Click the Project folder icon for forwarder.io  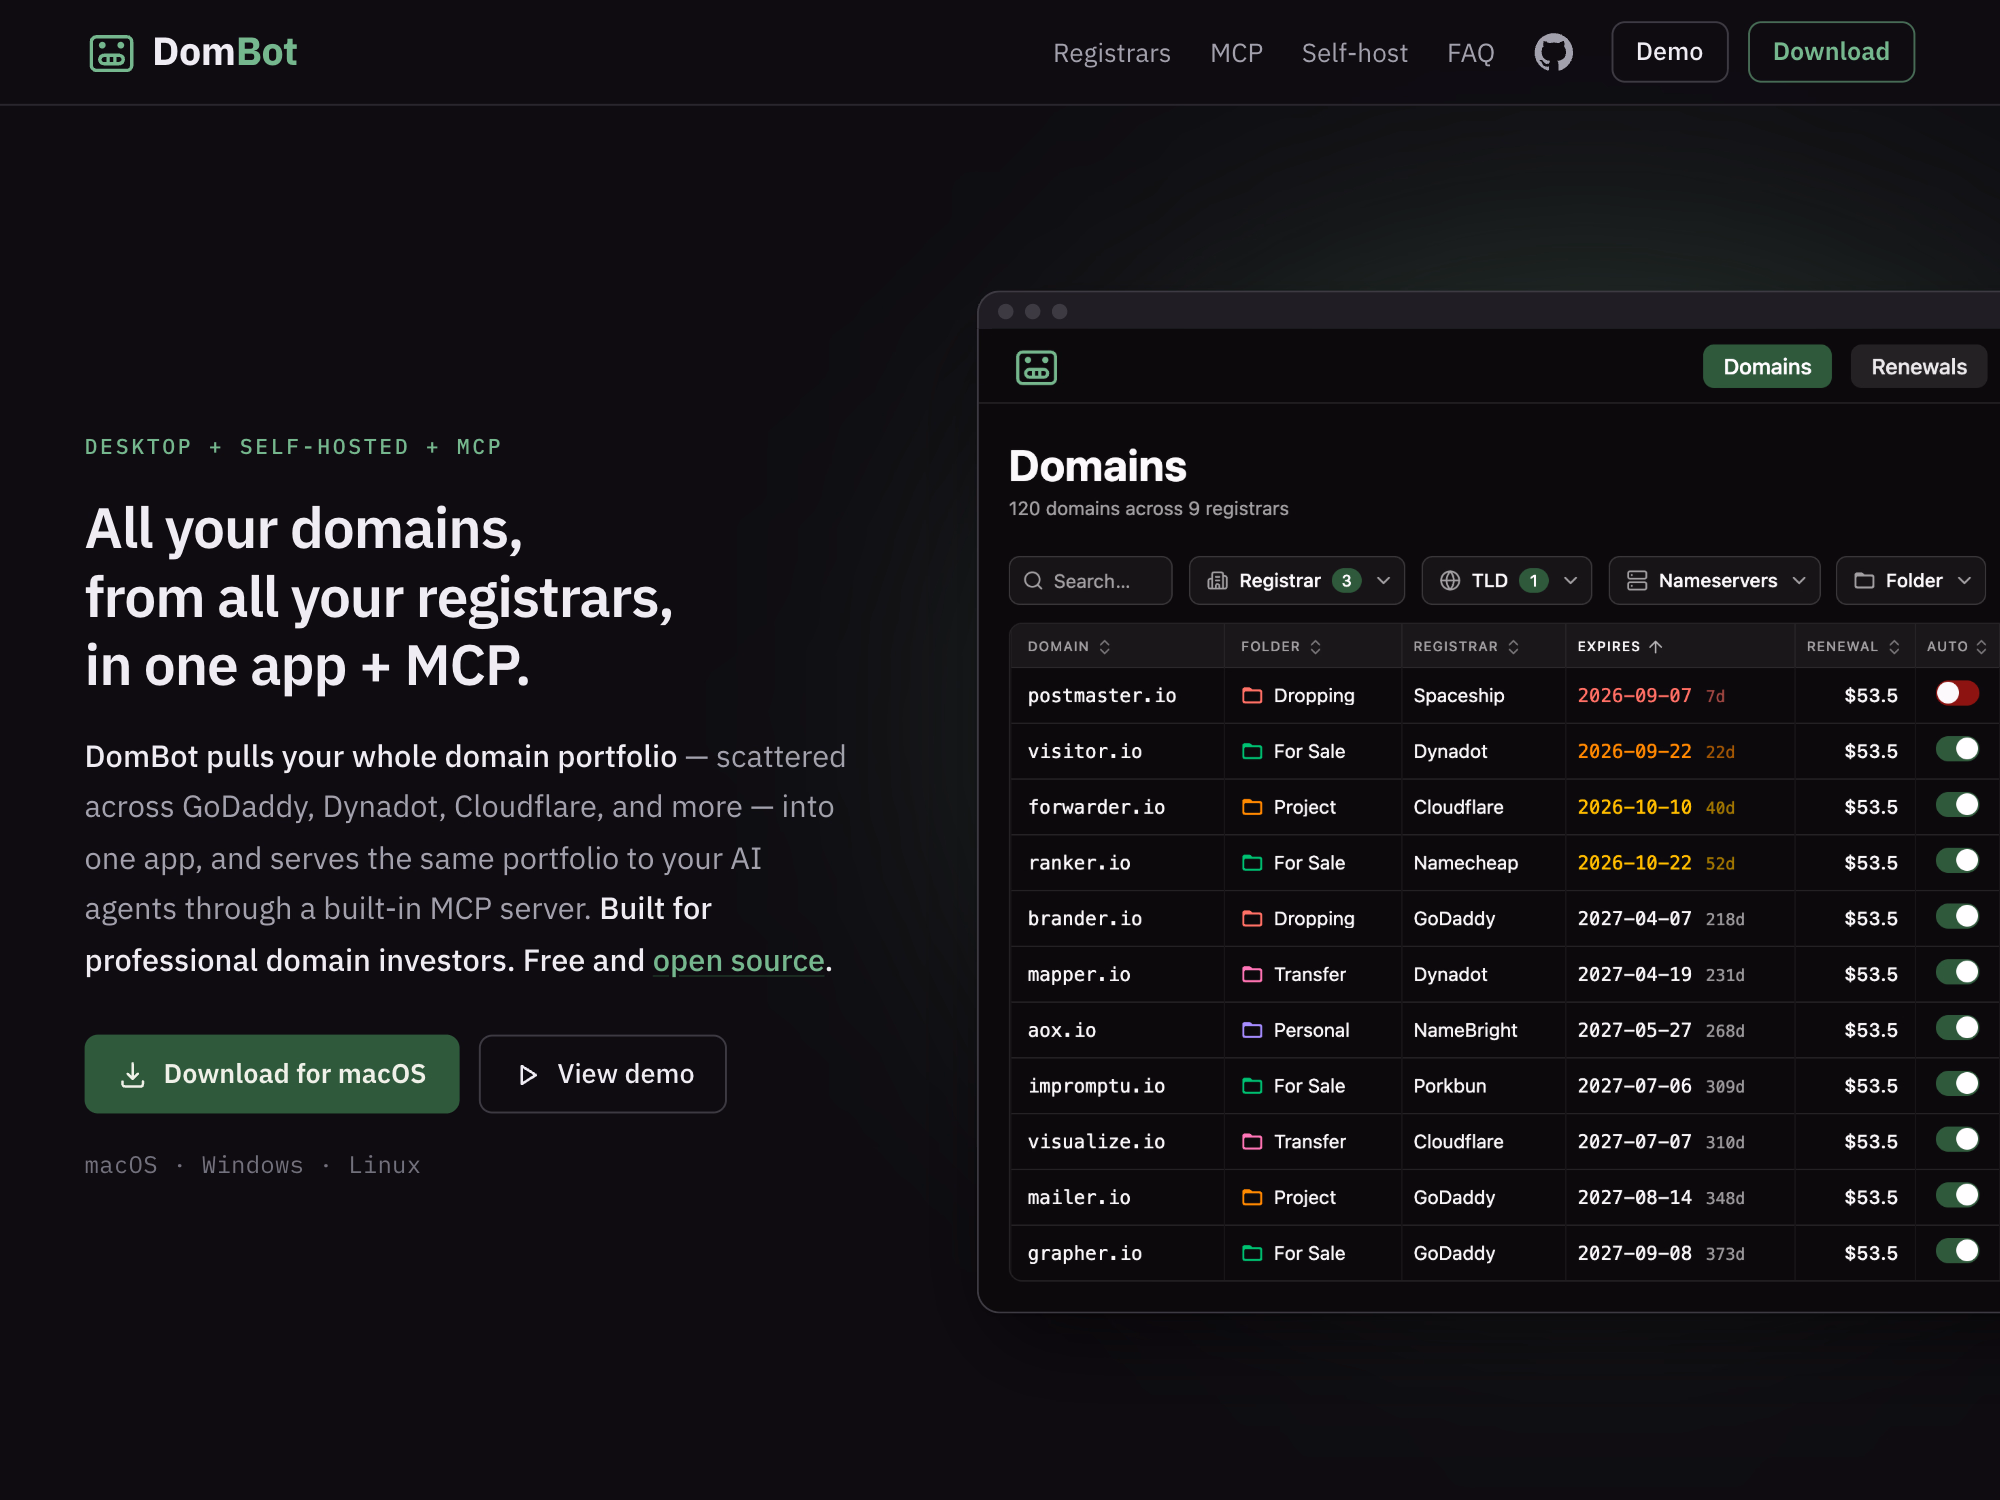(1251, 807)
